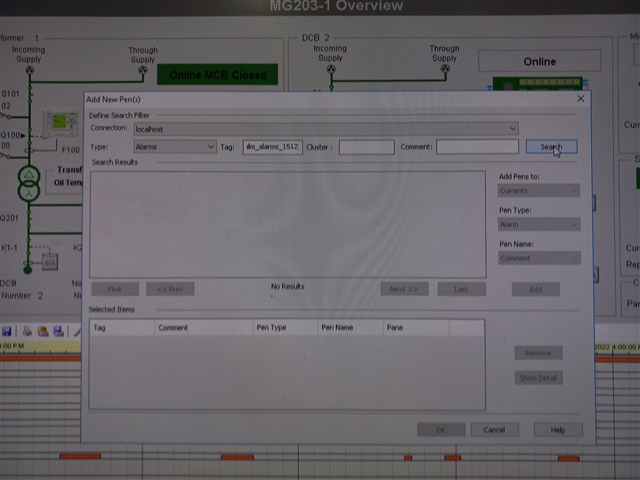Open the Connection dropdown showing localhost
This screenshot has height=480, width=640.
(326, 129)
